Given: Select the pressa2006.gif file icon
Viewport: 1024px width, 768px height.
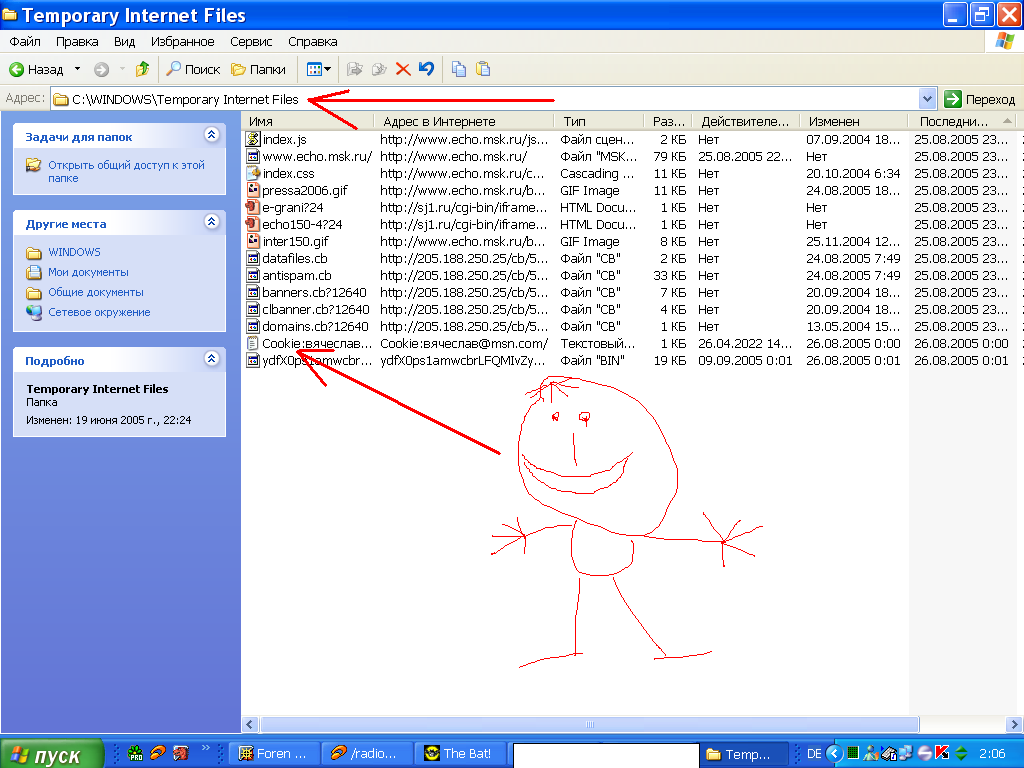Looking at the screenshot, I should 253,190.
